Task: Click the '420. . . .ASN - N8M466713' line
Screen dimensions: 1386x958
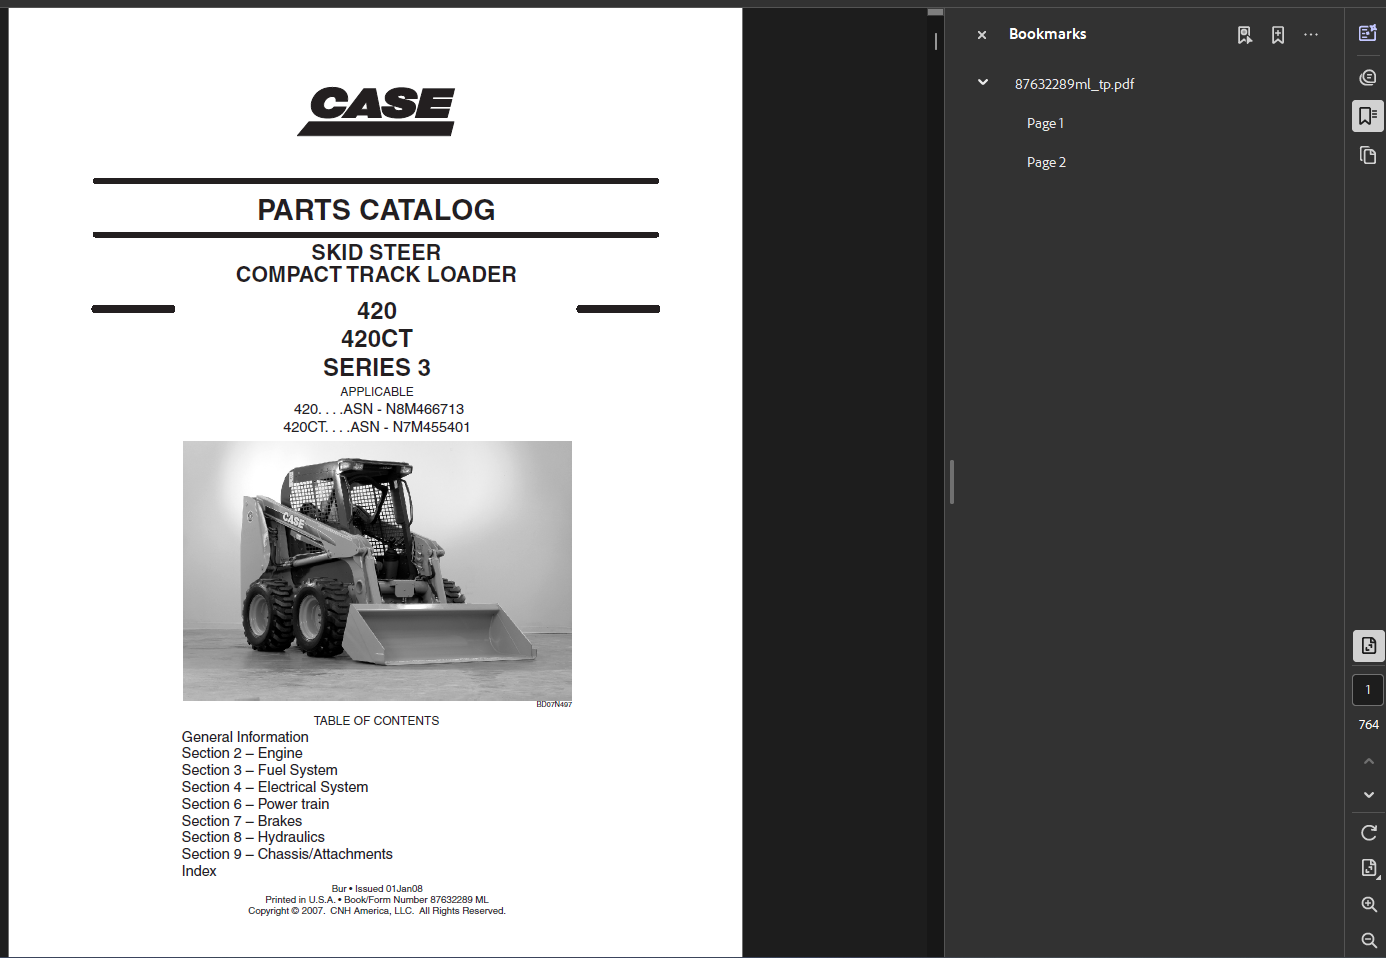Action: coord(378,409)
